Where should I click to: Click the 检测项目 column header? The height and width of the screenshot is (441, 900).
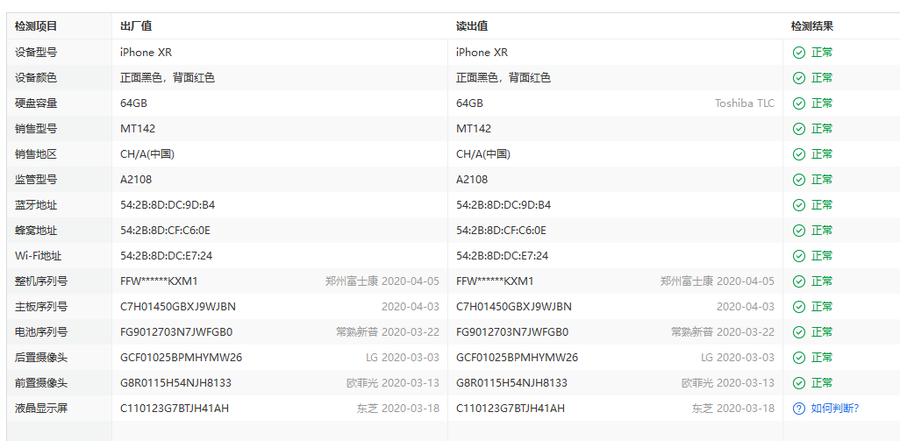pos(36,26)
